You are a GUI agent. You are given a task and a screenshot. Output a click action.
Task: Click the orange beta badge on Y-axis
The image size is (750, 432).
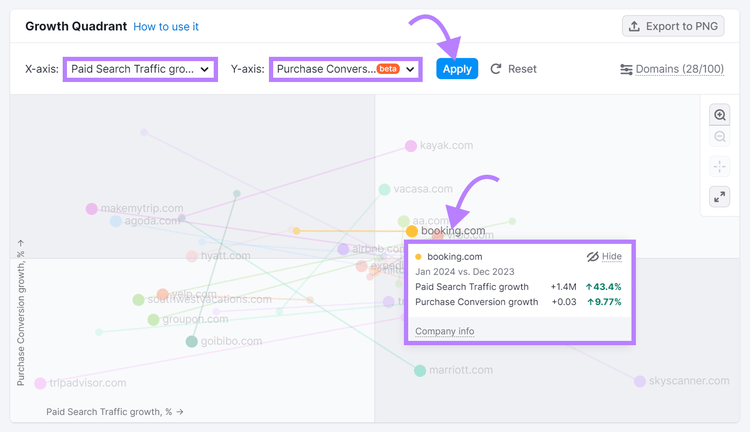click(388, 69)
